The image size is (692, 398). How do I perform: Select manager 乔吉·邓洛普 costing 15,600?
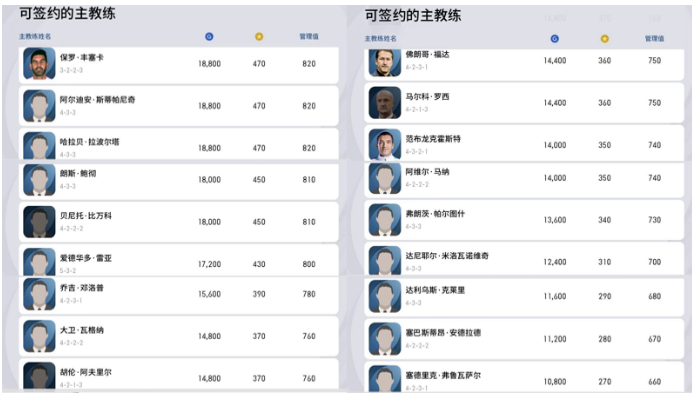[x=179, y=295]
